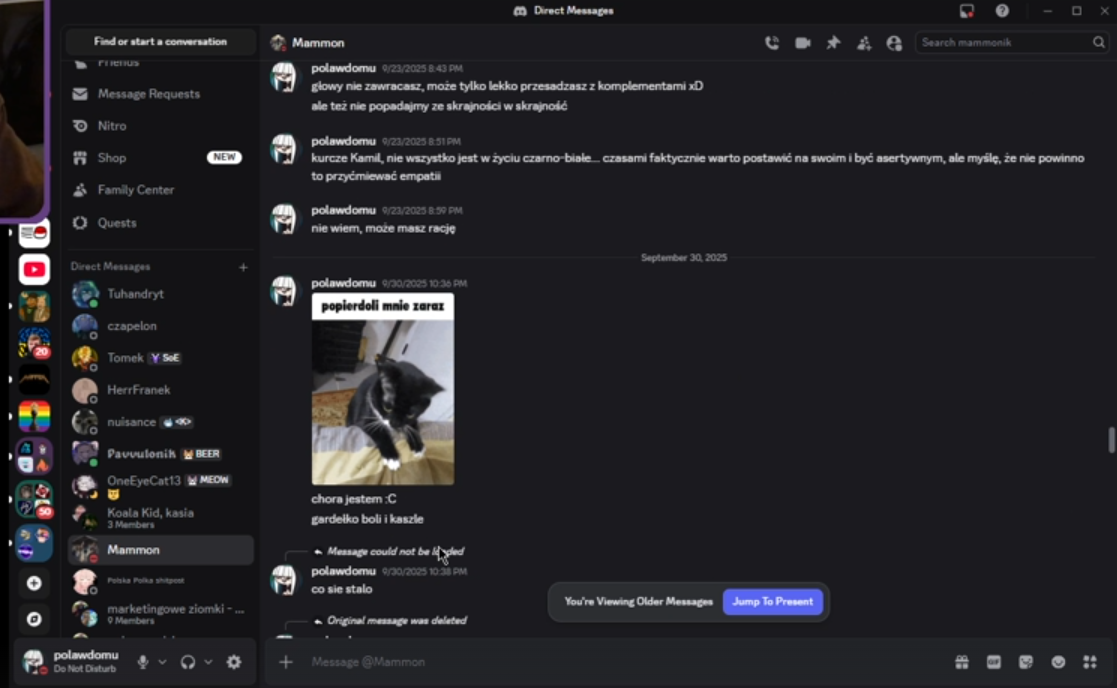Expand the microphone input options arrow
1117x688 pixels.
pyautogui.click(x=162, y=662)
